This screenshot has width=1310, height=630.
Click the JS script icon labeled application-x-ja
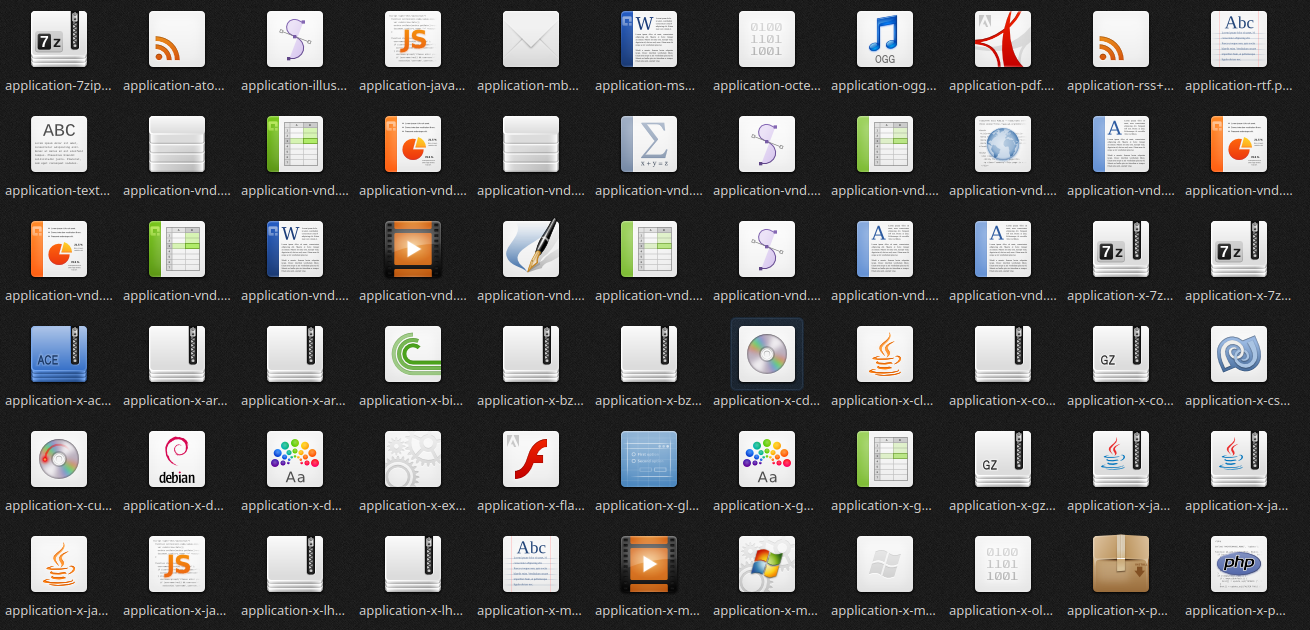[x=177, y=564]
